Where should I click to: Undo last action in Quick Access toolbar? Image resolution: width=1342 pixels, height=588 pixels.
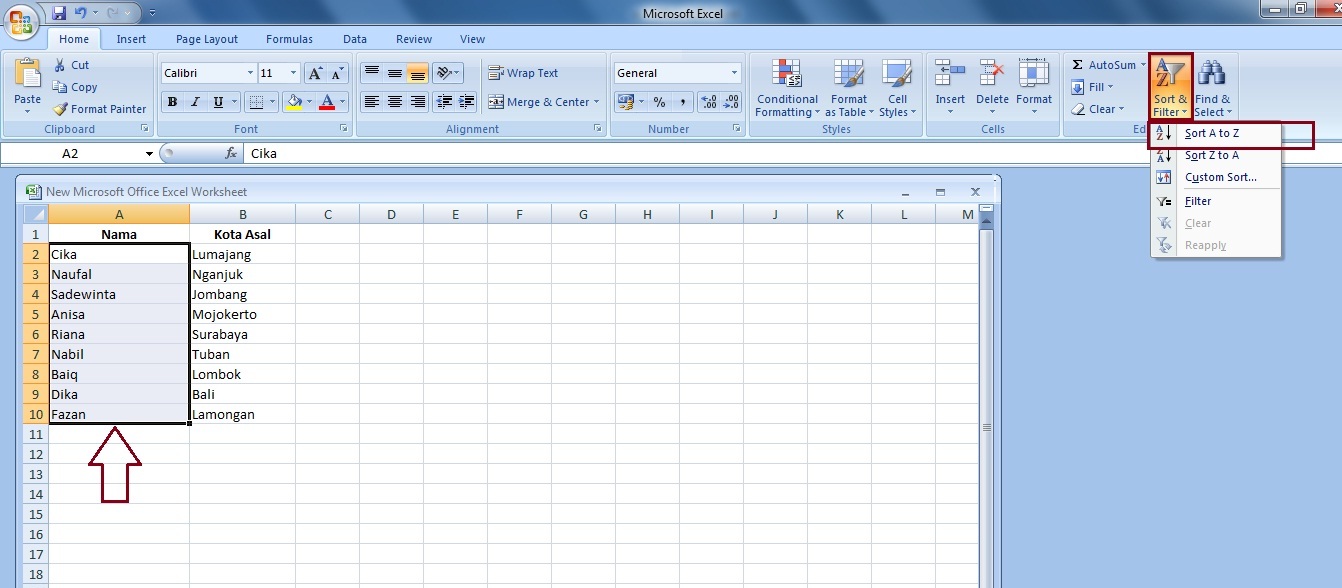tap(80, 13)
